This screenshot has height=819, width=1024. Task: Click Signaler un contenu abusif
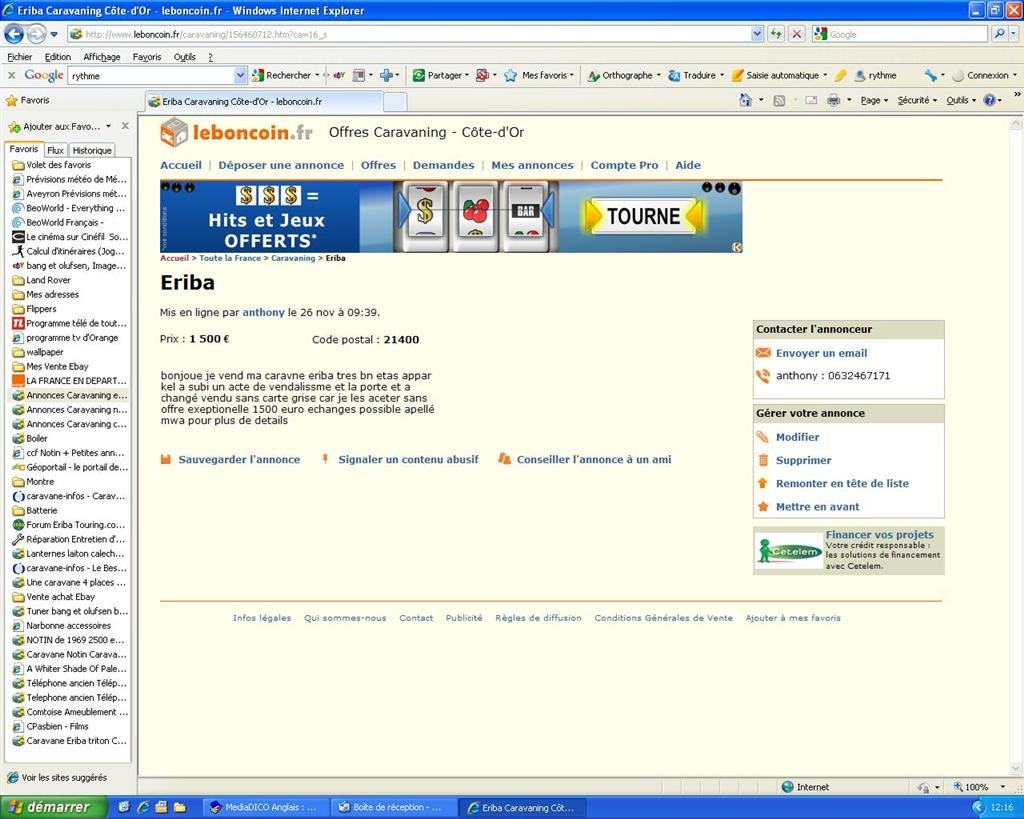pyautogui.click(x=408, y=460)
